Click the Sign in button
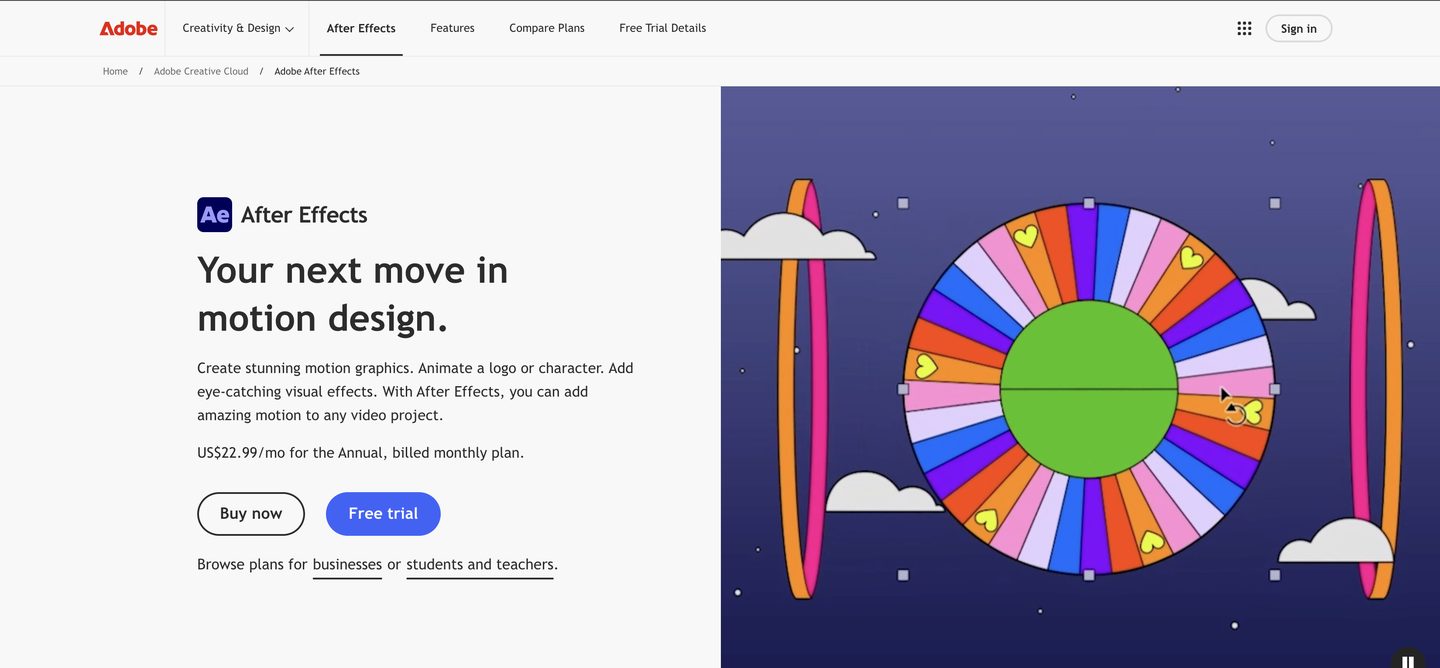1440x668 pixels. coord(1298,28)
